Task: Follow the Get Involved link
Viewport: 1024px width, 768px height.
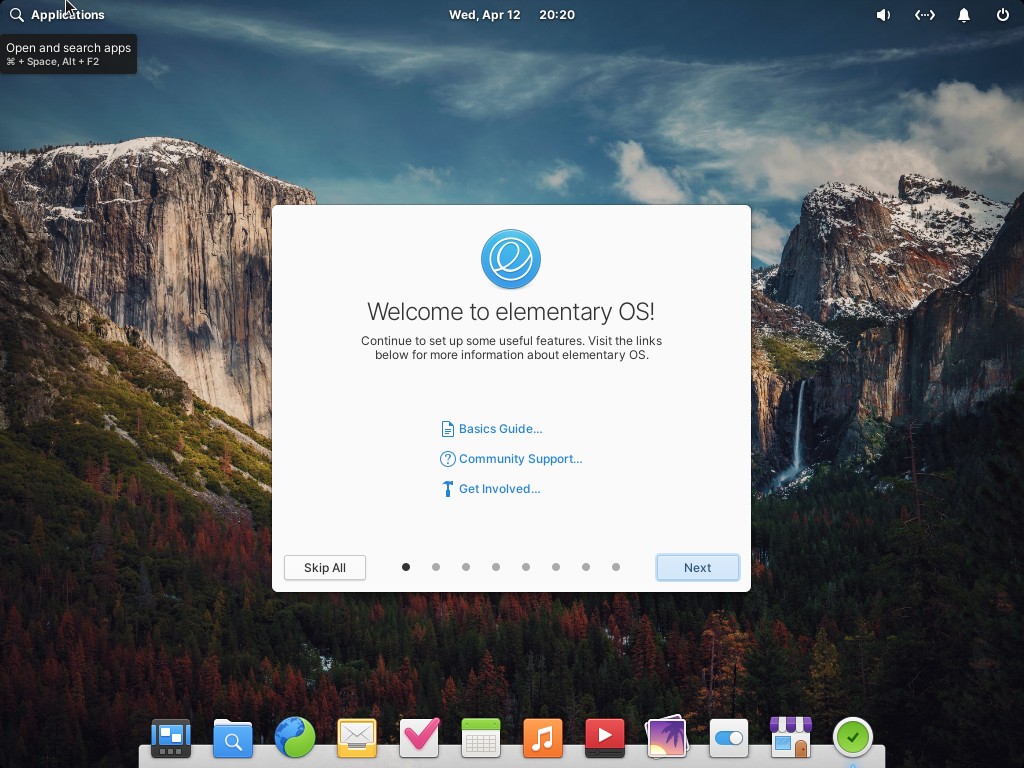Action: (x=491, y=488)
